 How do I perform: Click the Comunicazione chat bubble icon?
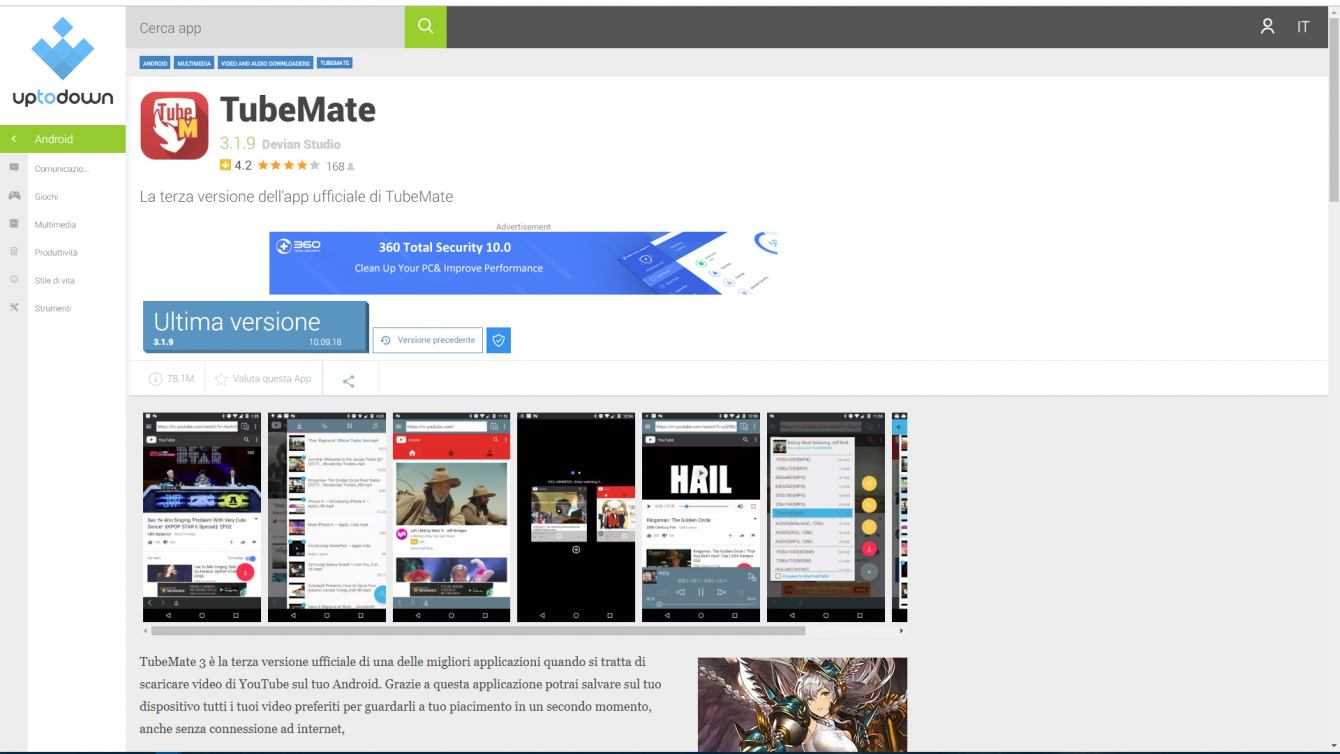(14, 168)
